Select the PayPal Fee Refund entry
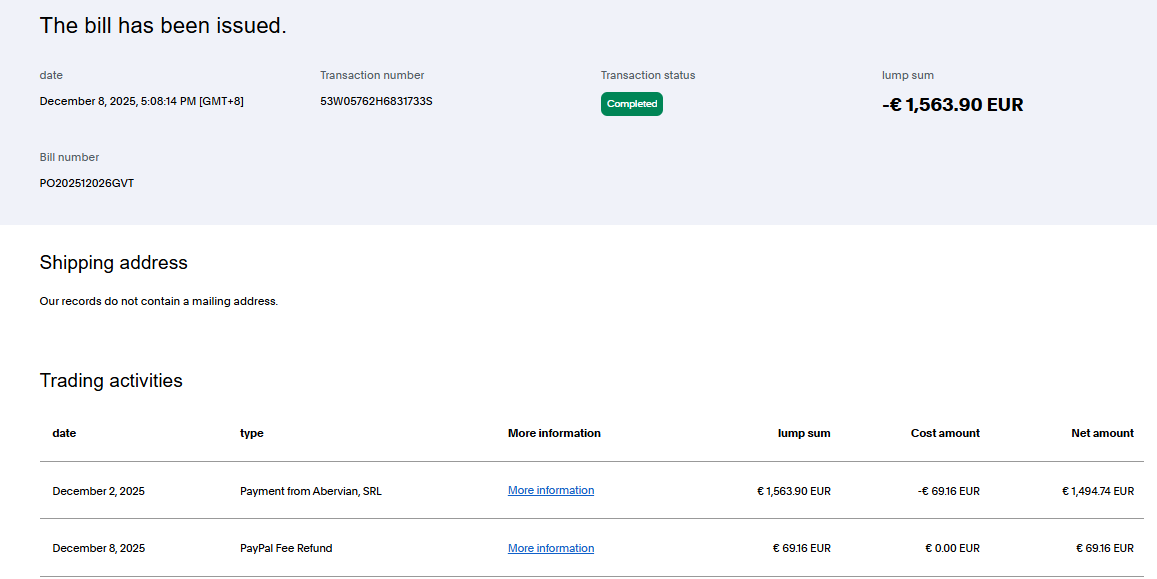The image size is (1157, 579). coord(286,548)
